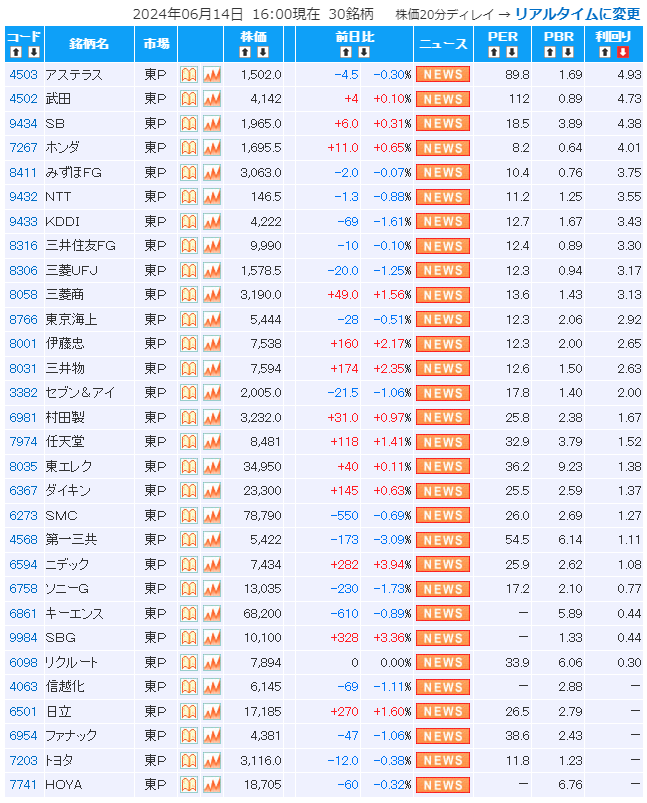
Task: Click the NEWS button for ファナック
Action: click(442, 736)
